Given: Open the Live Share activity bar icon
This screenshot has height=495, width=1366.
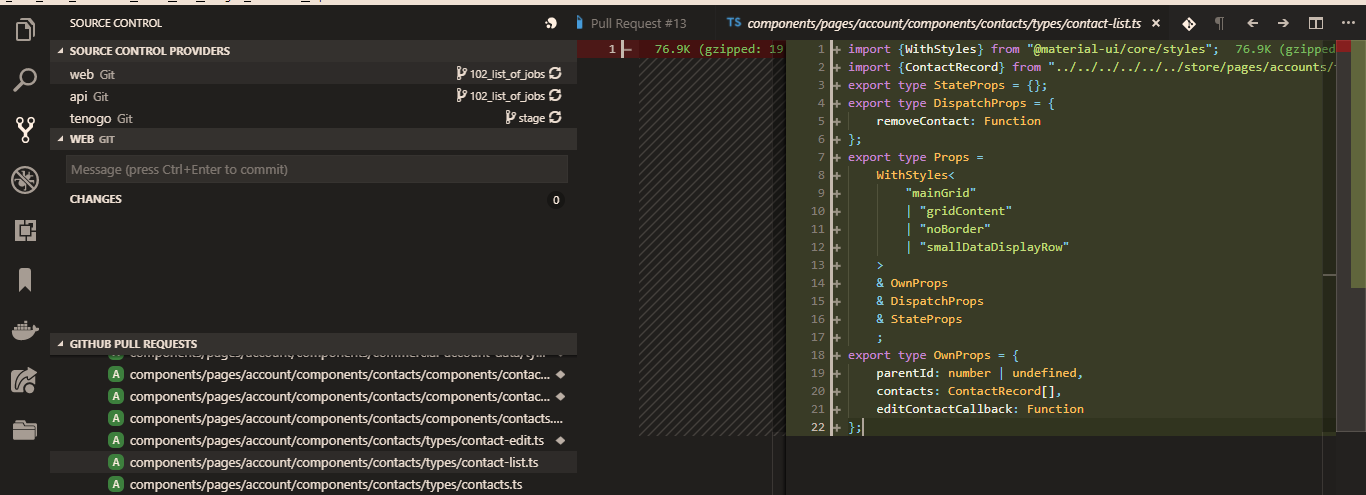Looking at the screenshot, I should point(25,380).
